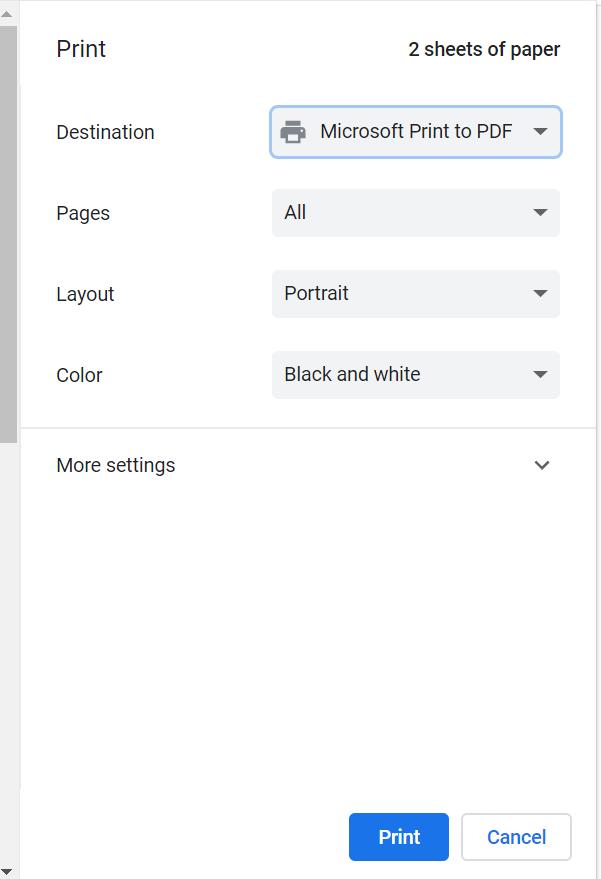Screen dimensions: 601x879
Task: Click the Pages dropdown arrow
Action: coord(540,213)
